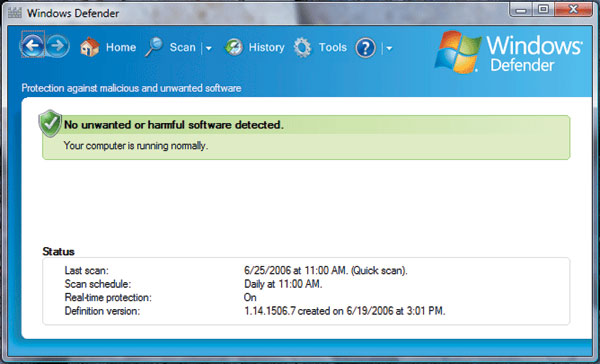Viewport: 600px width, 364px height.
Task: Click the Help question mark icon
Action: click(x=365, y=48)
